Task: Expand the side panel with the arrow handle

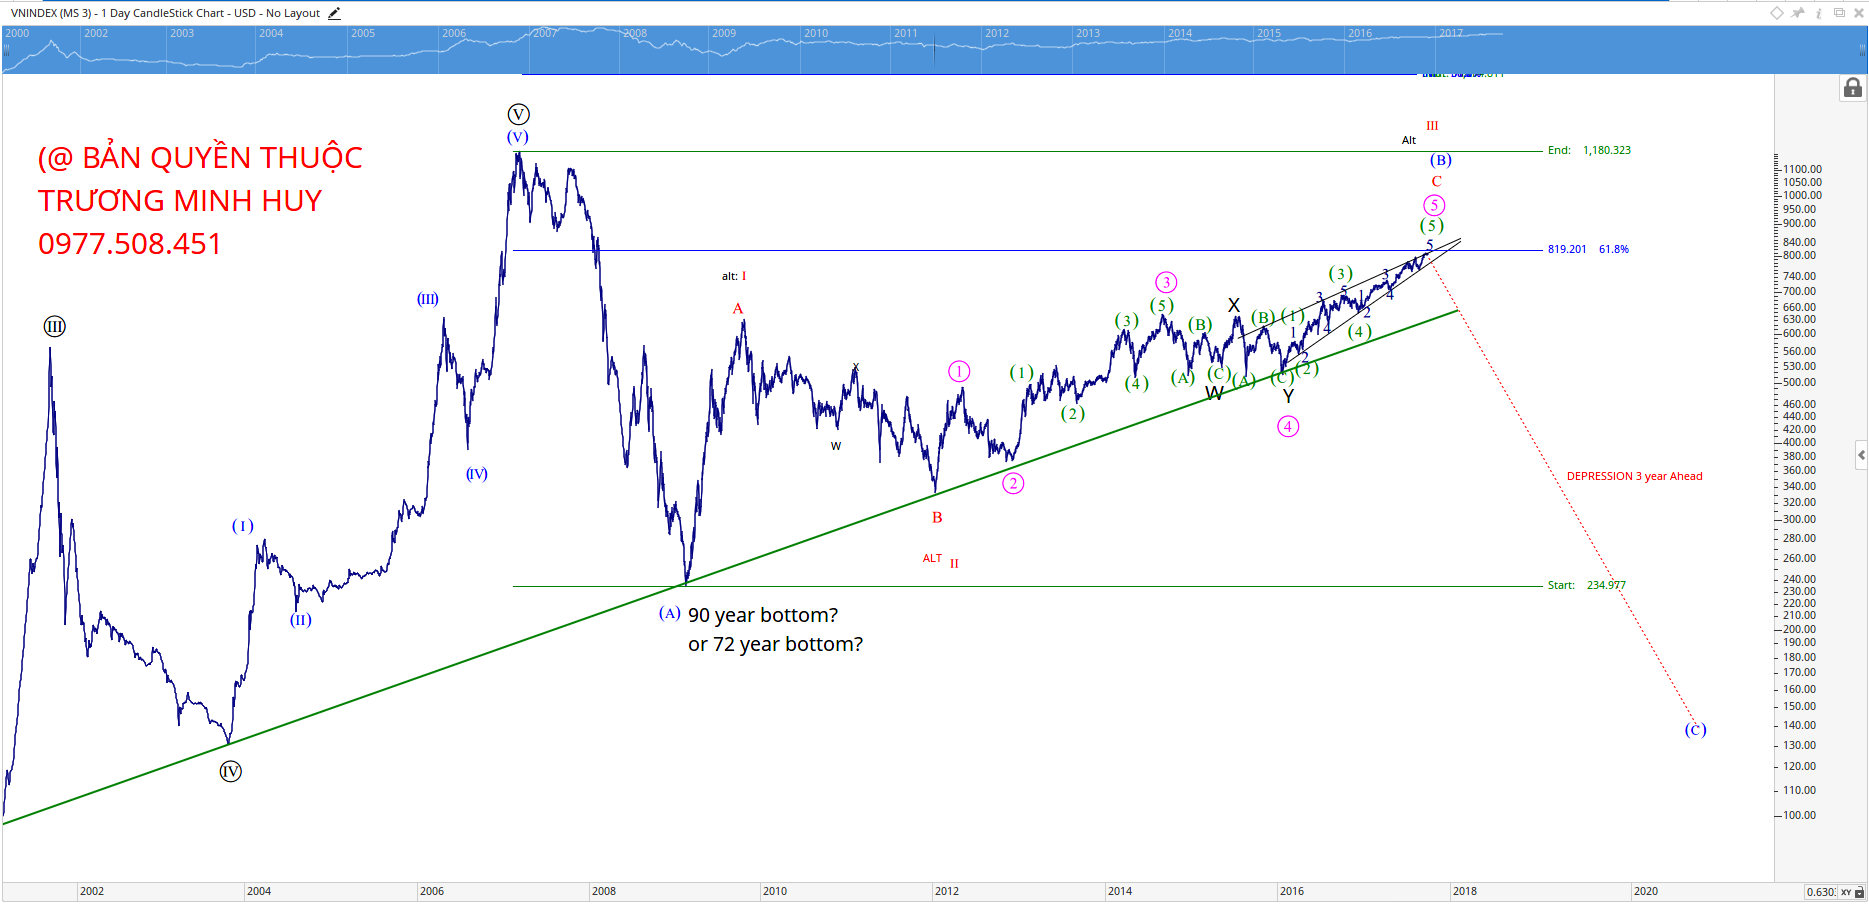Action: (x=1860, y=455)
